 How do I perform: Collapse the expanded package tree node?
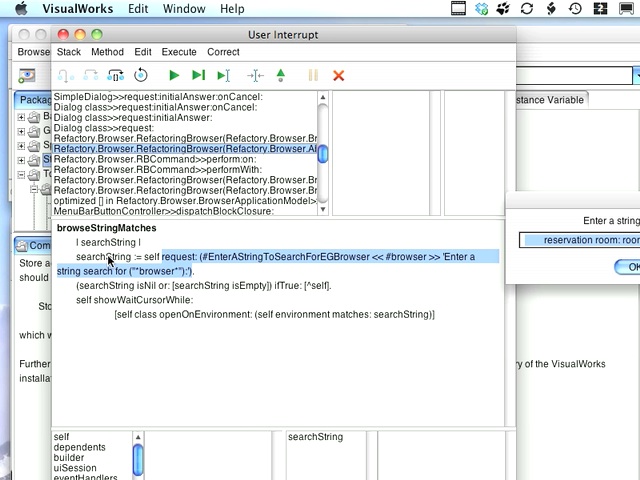tap(21, 175)
